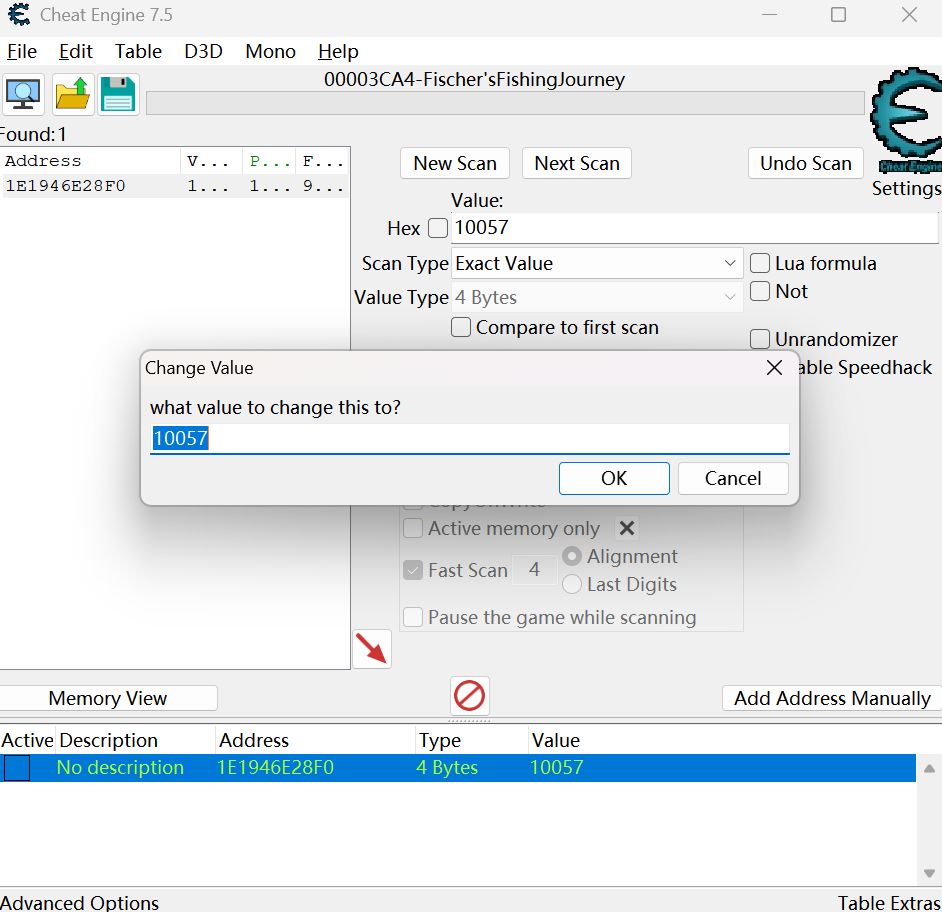The image size is (942, 912).
Task: Toggle Active memory only checkbox
Action: click(x=413, y=528)
